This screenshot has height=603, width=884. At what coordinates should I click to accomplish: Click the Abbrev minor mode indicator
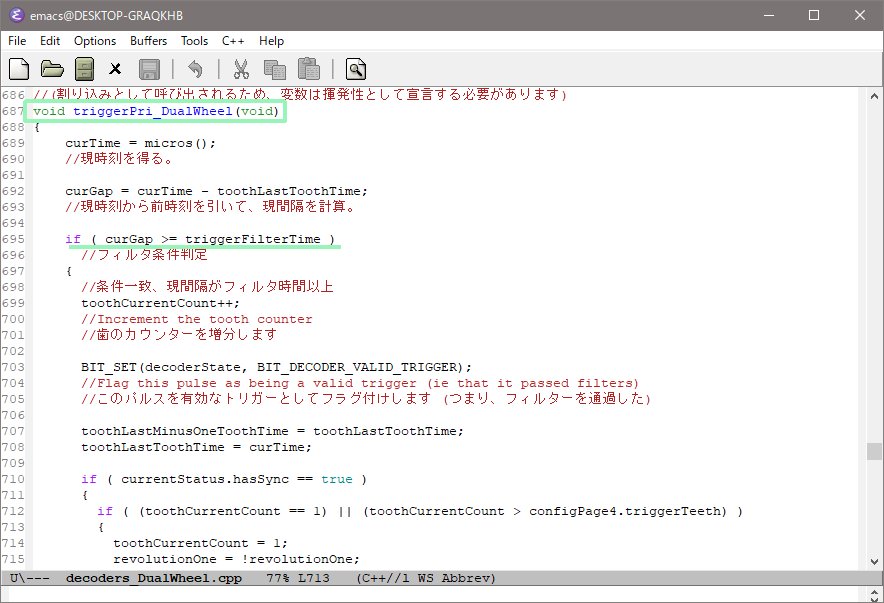tap(471, 578)
